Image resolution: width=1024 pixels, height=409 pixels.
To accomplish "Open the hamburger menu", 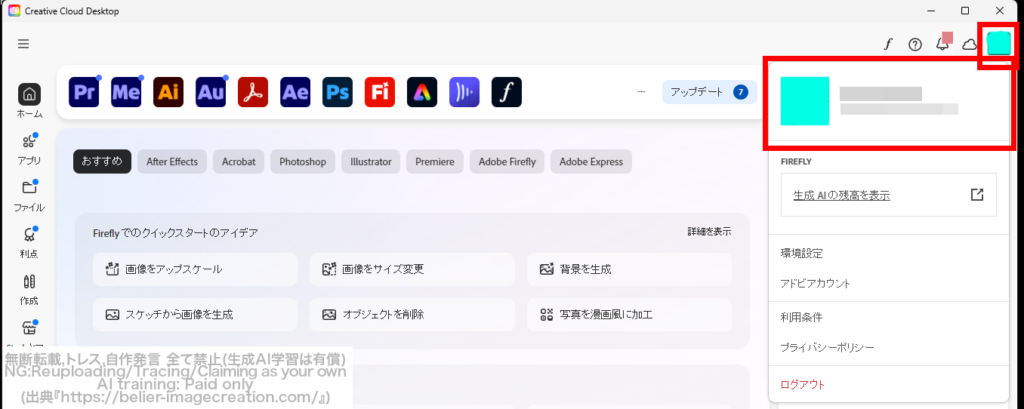I will pos(24,44).
